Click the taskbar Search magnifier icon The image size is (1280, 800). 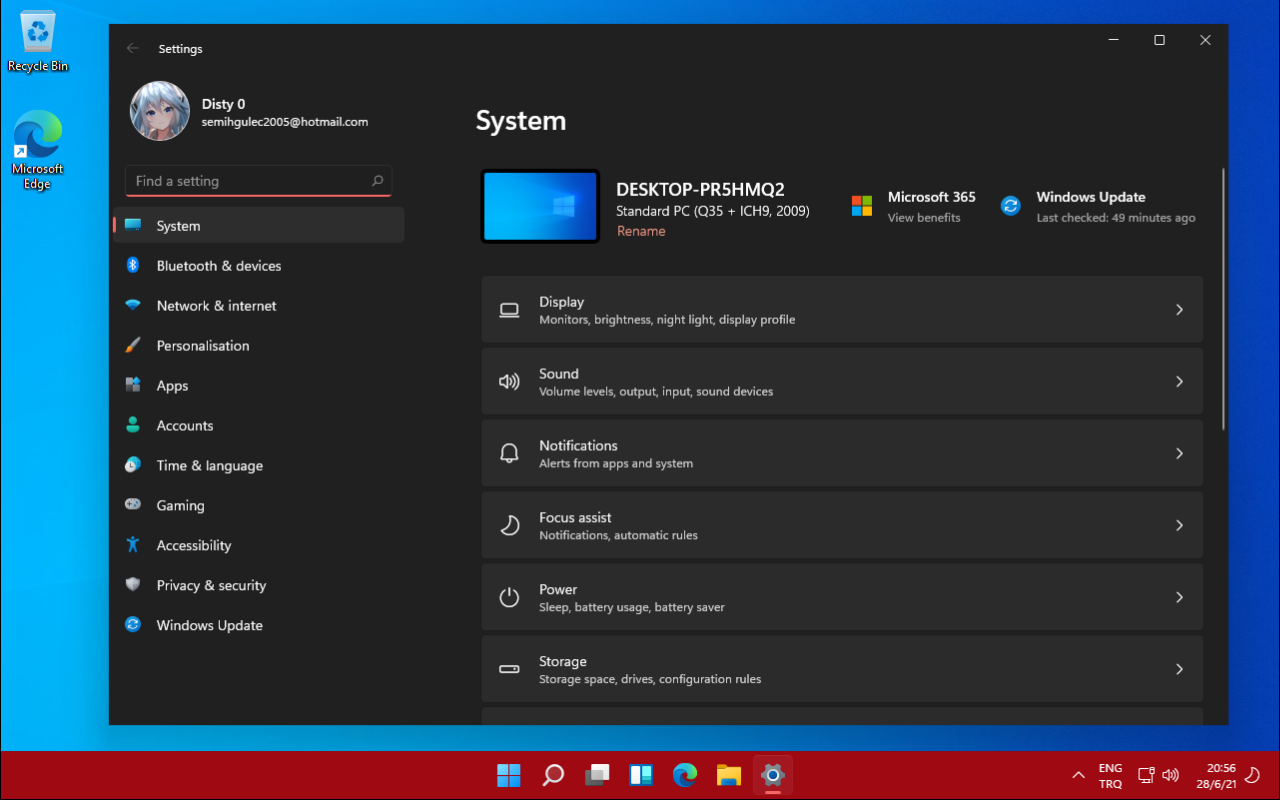click(x=552, y=775)
